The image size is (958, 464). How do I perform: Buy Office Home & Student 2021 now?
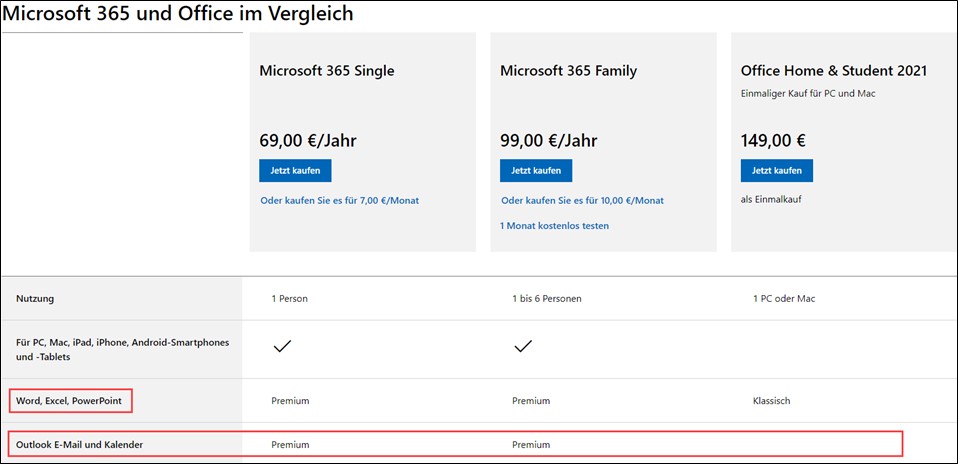coord(777,171)
